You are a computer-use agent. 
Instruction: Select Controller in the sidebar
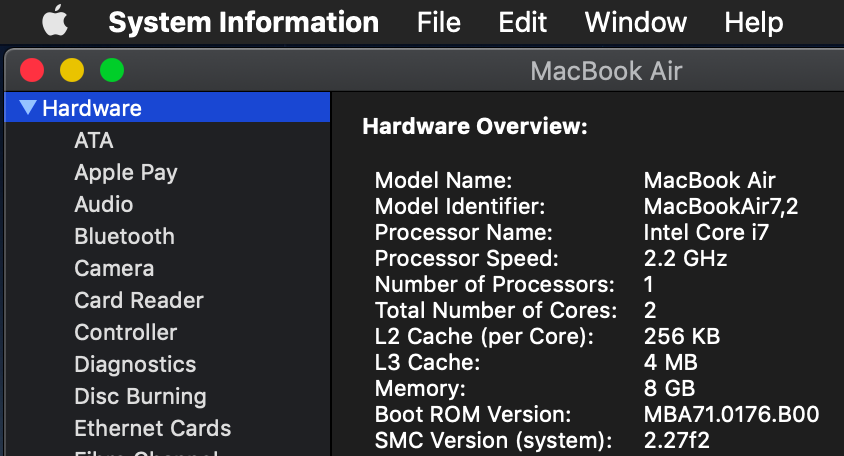point(125,332)
